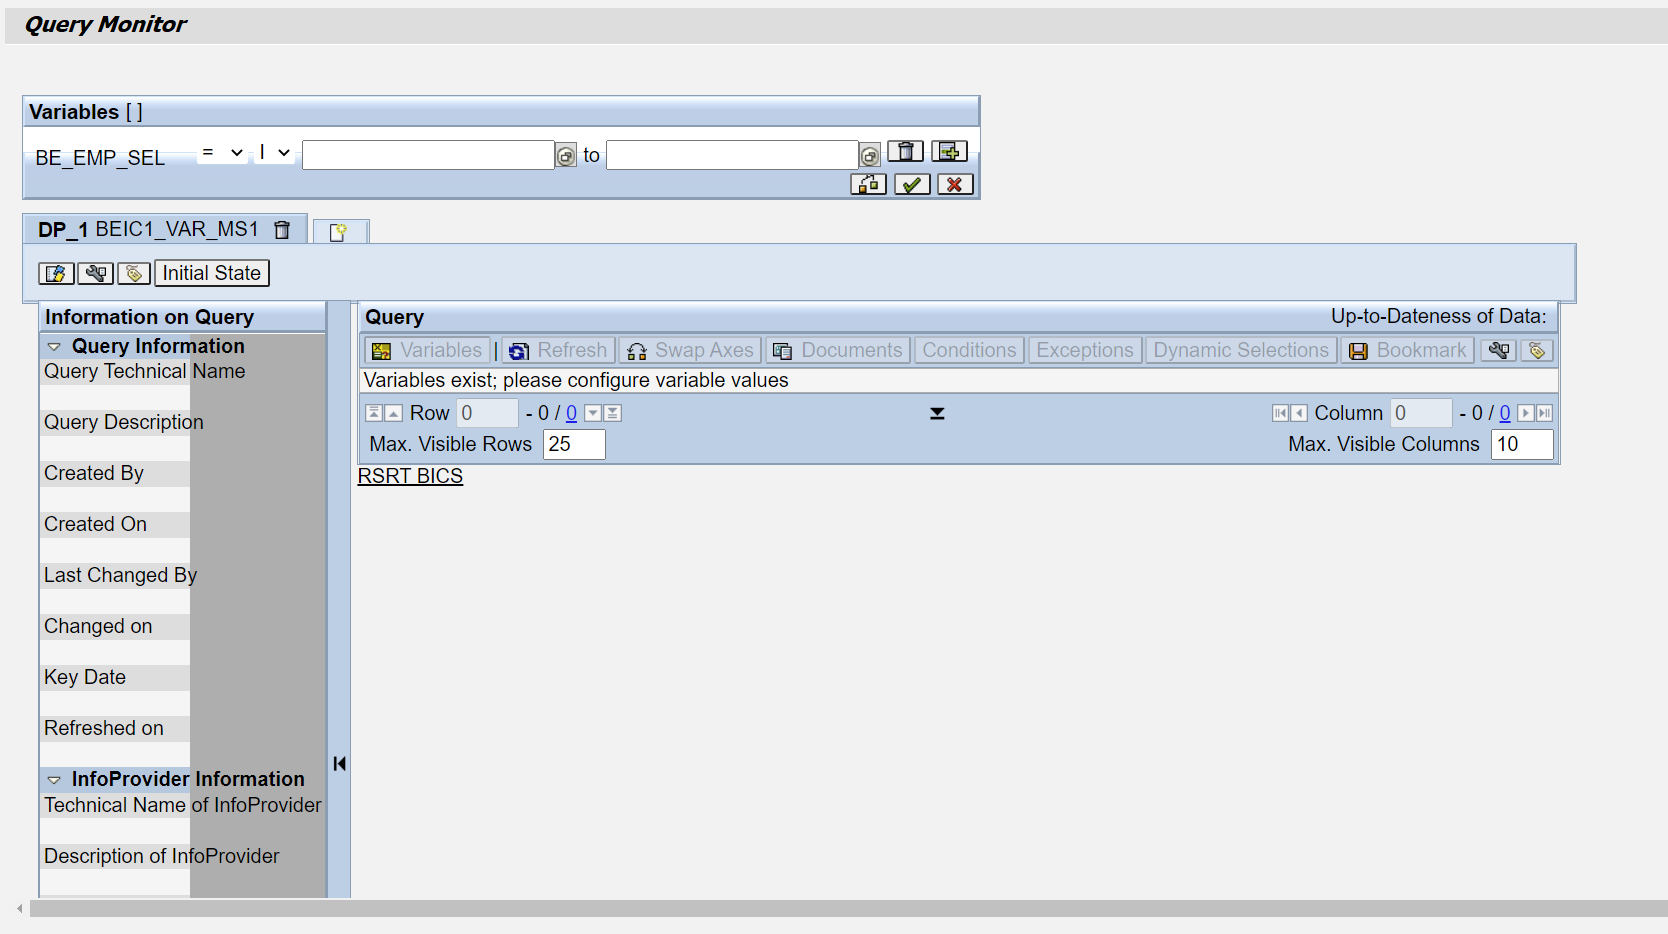Open value help for BE_EMP_SEL from-field
The height and width of the screenshot is (934, 1668).
tap(566, 156)
